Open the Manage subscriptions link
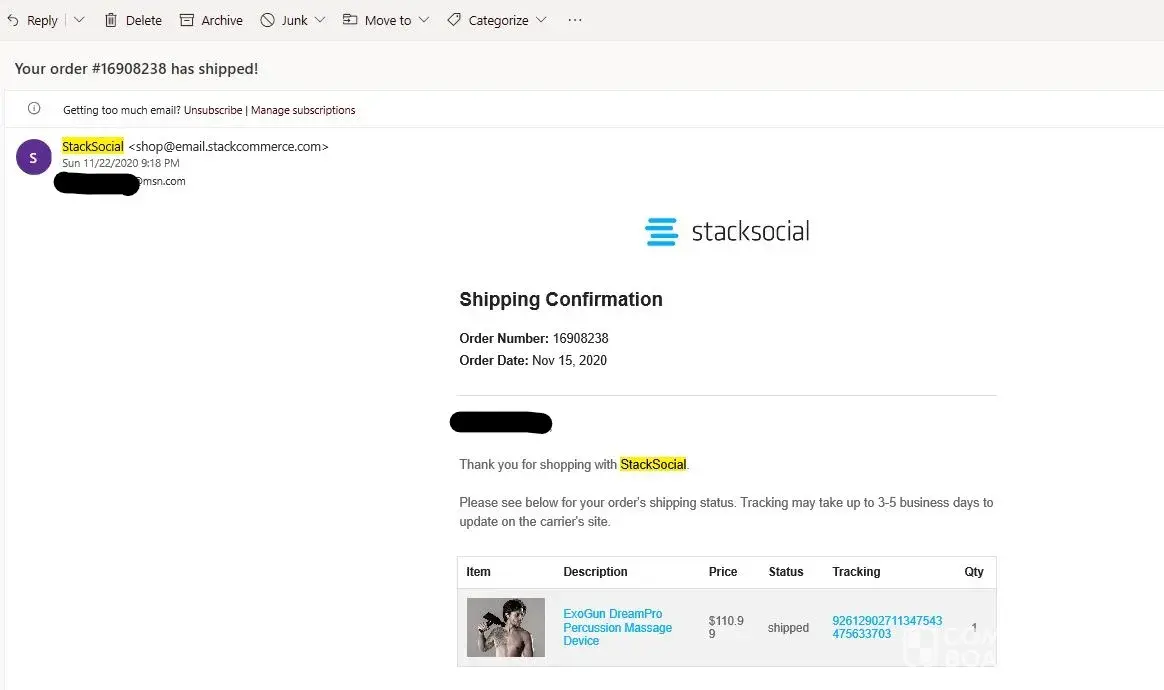 pos(303,110)
